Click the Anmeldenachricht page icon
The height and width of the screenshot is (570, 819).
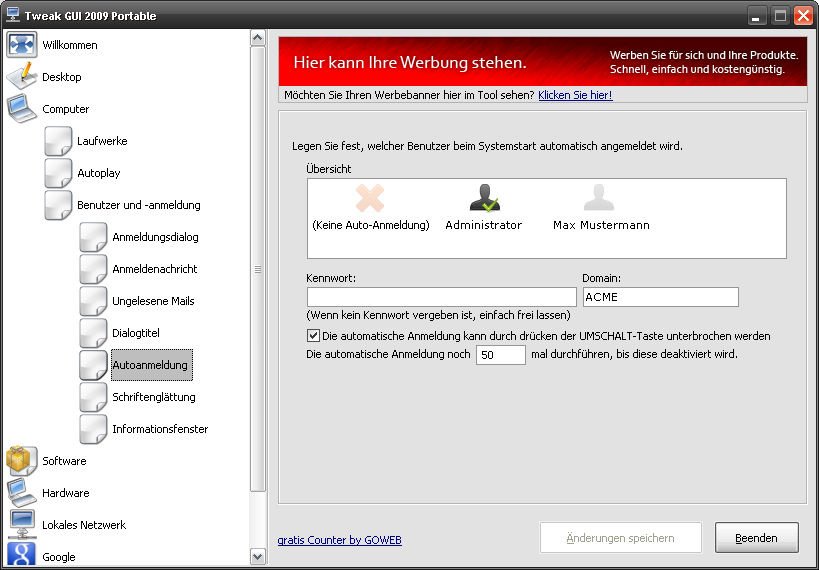click(x=93, y=269)
